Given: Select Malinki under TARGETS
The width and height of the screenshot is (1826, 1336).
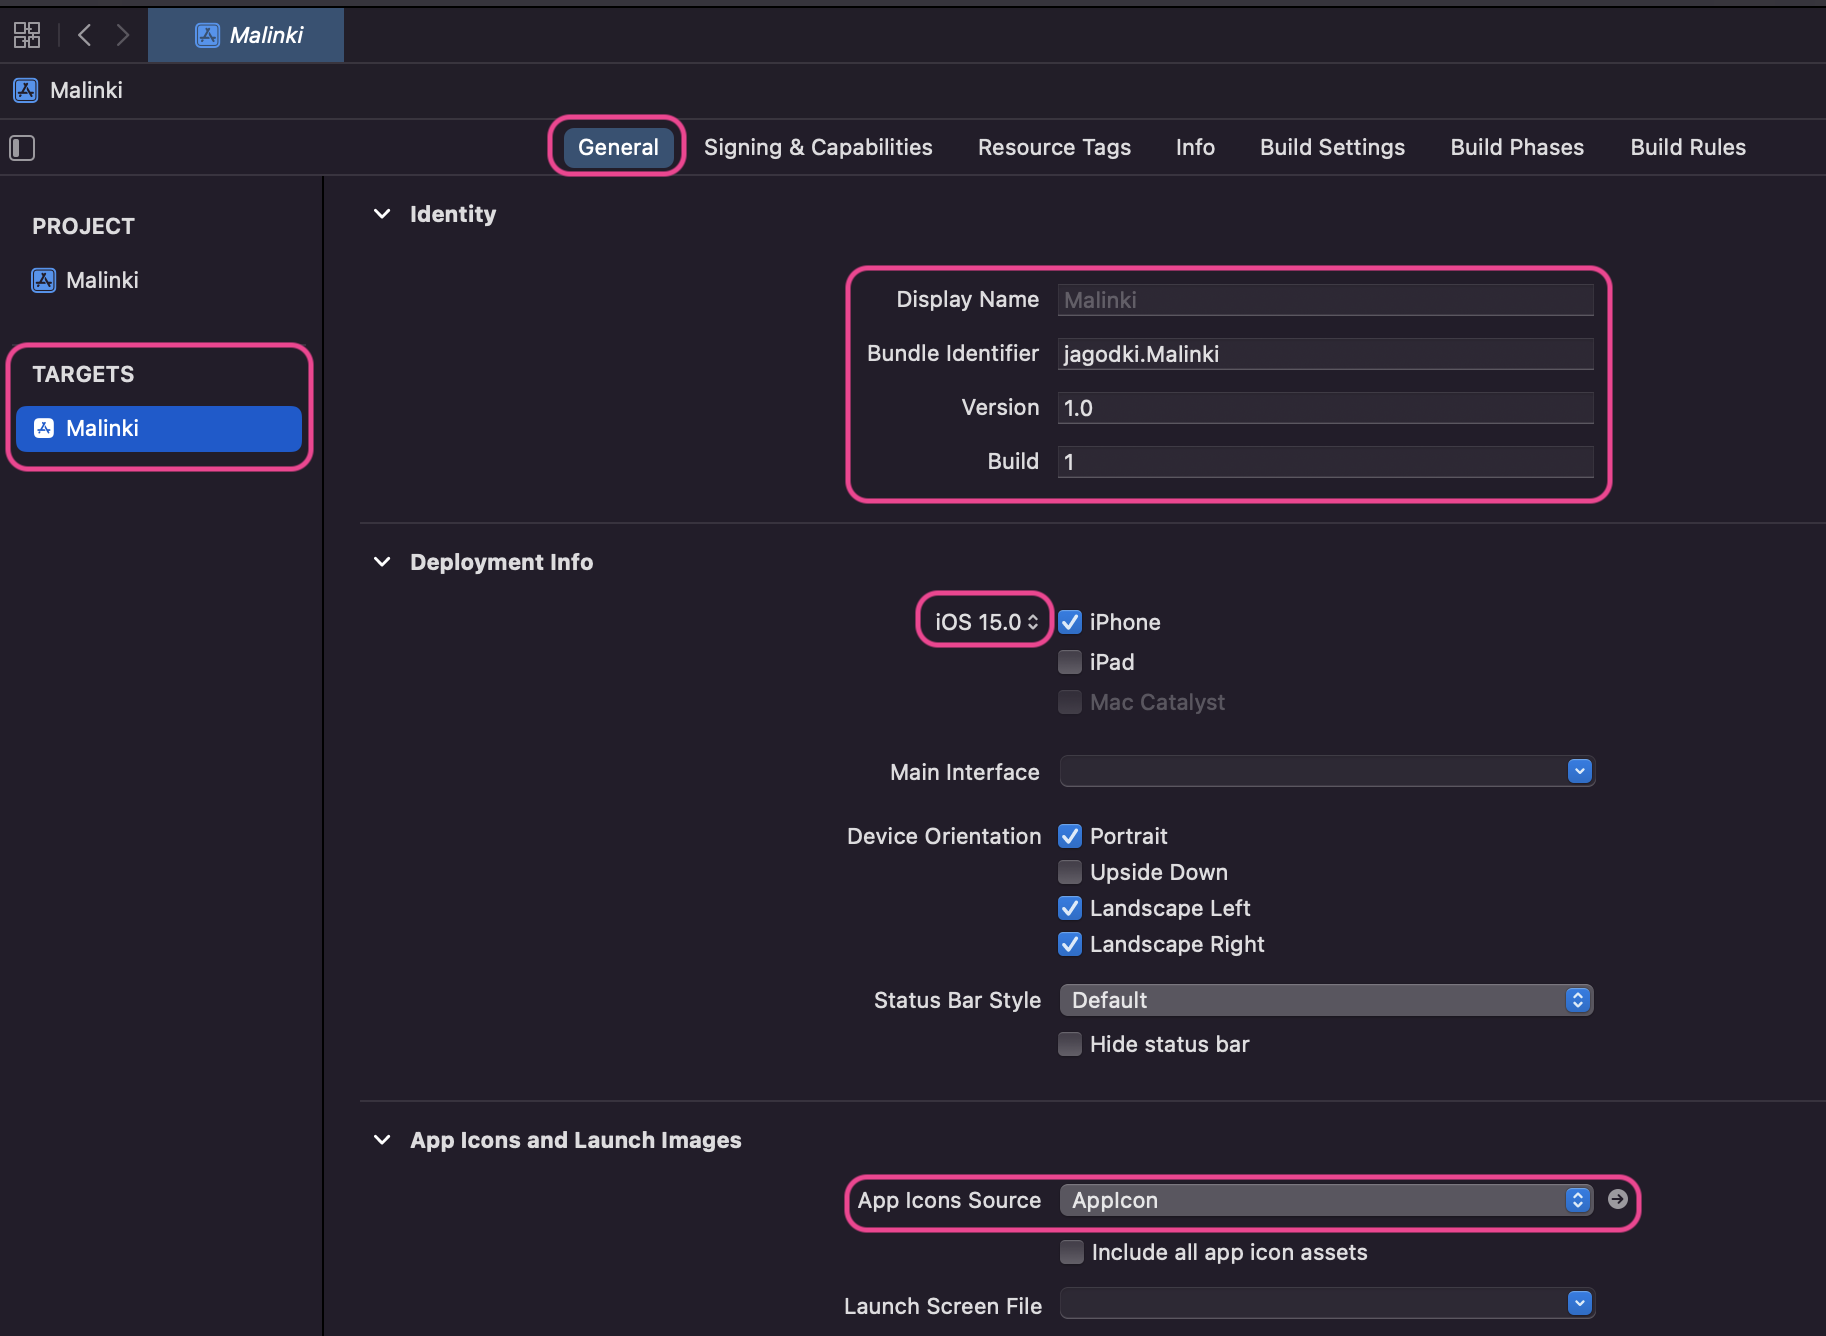Looking at the screenshot, I should point(159,428).
